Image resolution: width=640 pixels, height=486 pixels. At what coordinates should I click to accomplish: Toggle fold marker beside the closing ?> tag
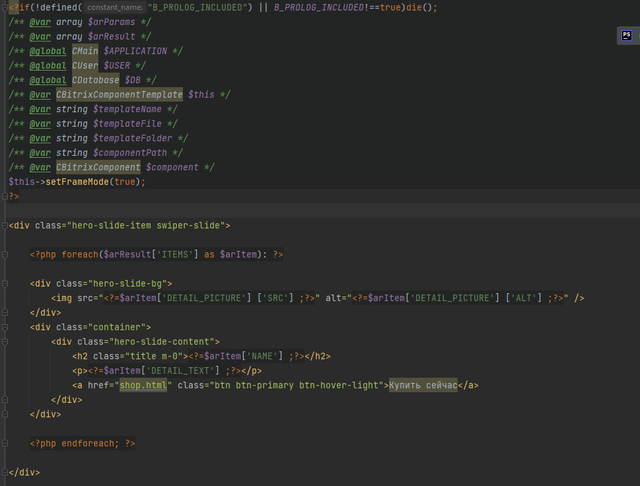pyautogui.click(x=4, y=196)
